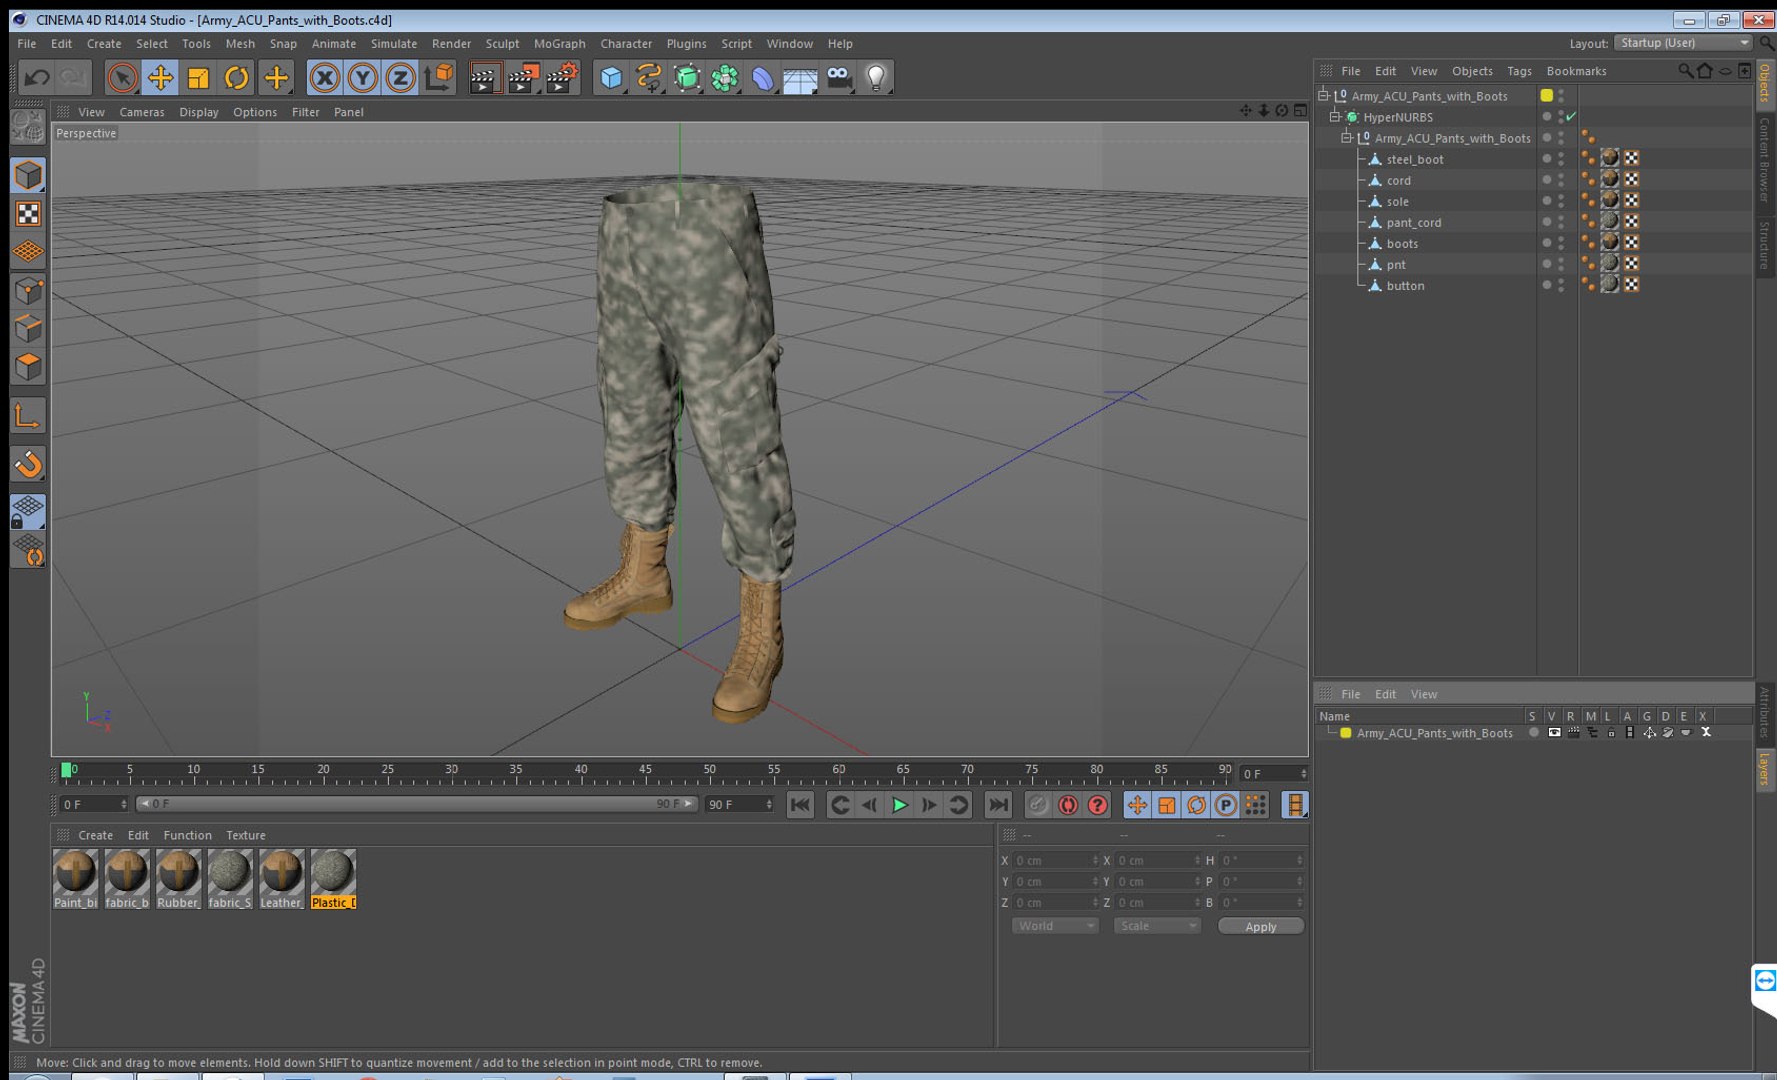The height and width of the screenshot is (1080, 1777).
Task: Open the World coordinate system dropdown
Action: (x=1055, y=926)
